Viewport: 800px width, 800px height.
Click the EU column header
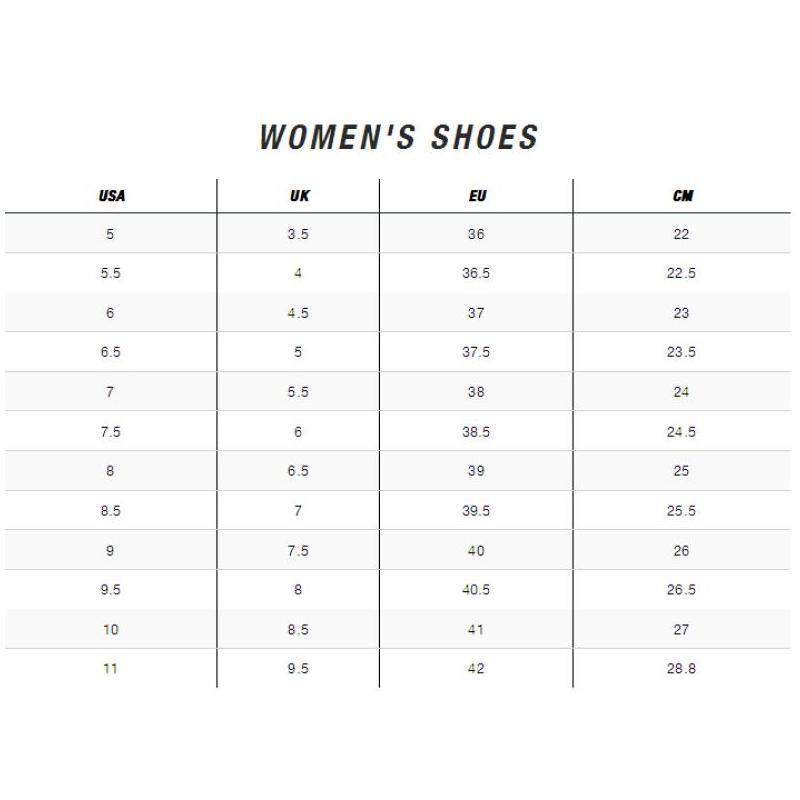click(x=477, y=196)
